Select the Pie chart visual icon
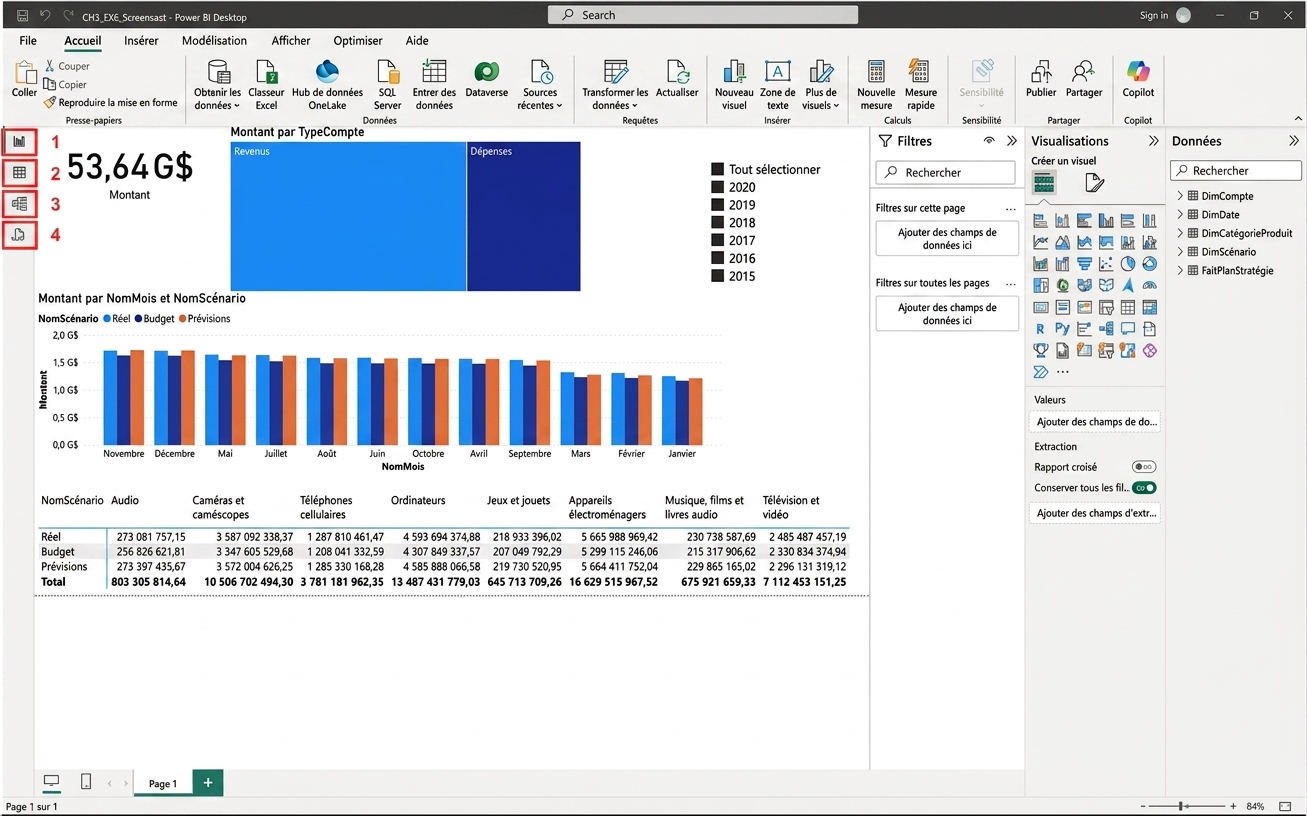1307x816 pixels. coord(1128,264)
